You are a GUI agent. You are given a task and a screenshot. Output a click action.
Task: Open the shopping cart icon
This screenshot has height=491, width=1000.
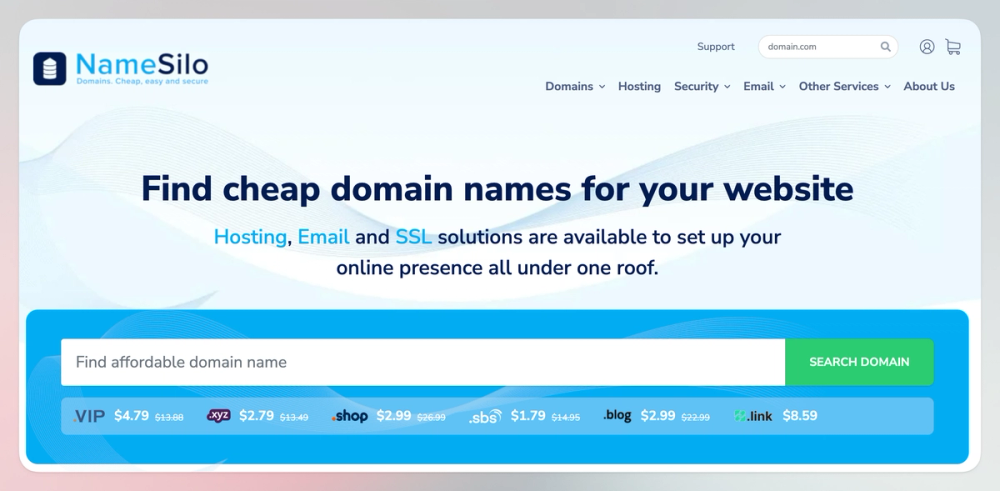tap(953, 47)
